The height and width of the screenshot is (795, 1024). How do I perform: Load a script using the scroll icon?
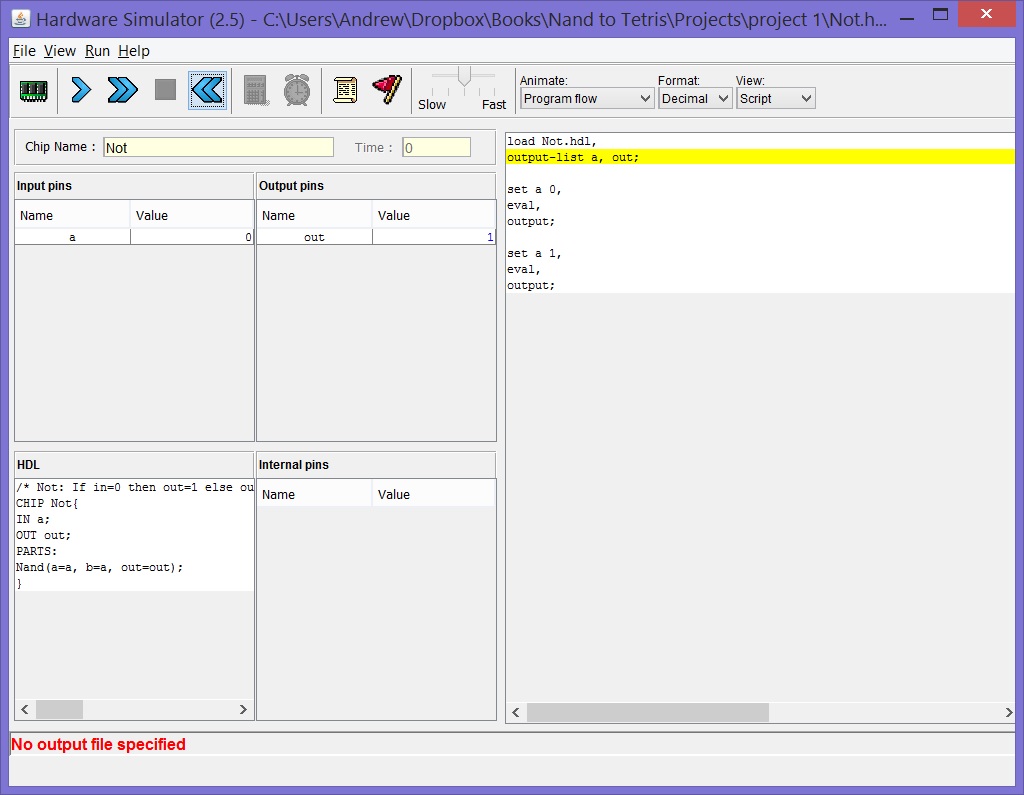point(345,90)
